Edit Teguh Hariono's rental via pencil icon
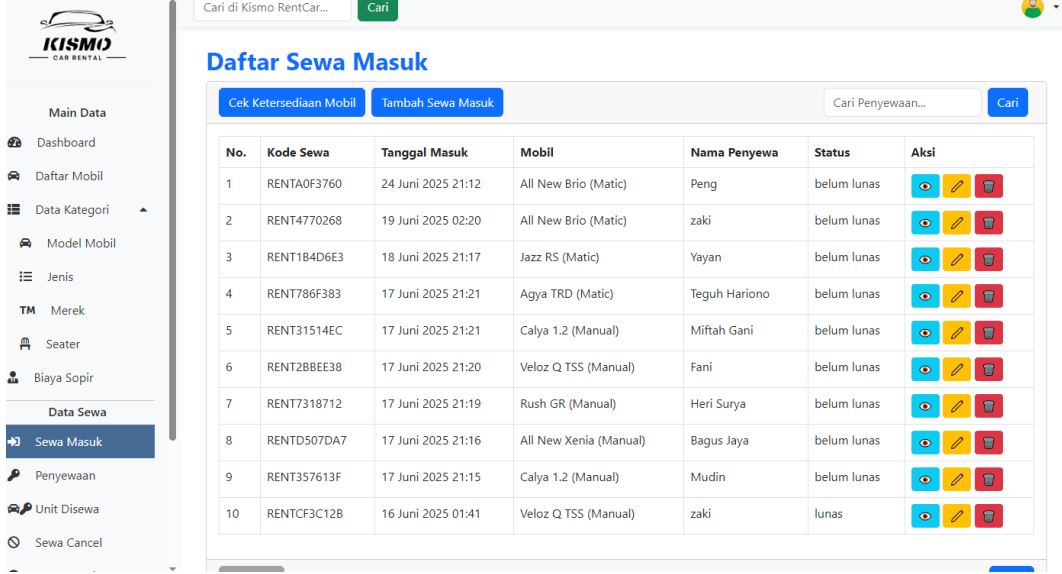Screen dimensions: 1062x574 [957, 296]
